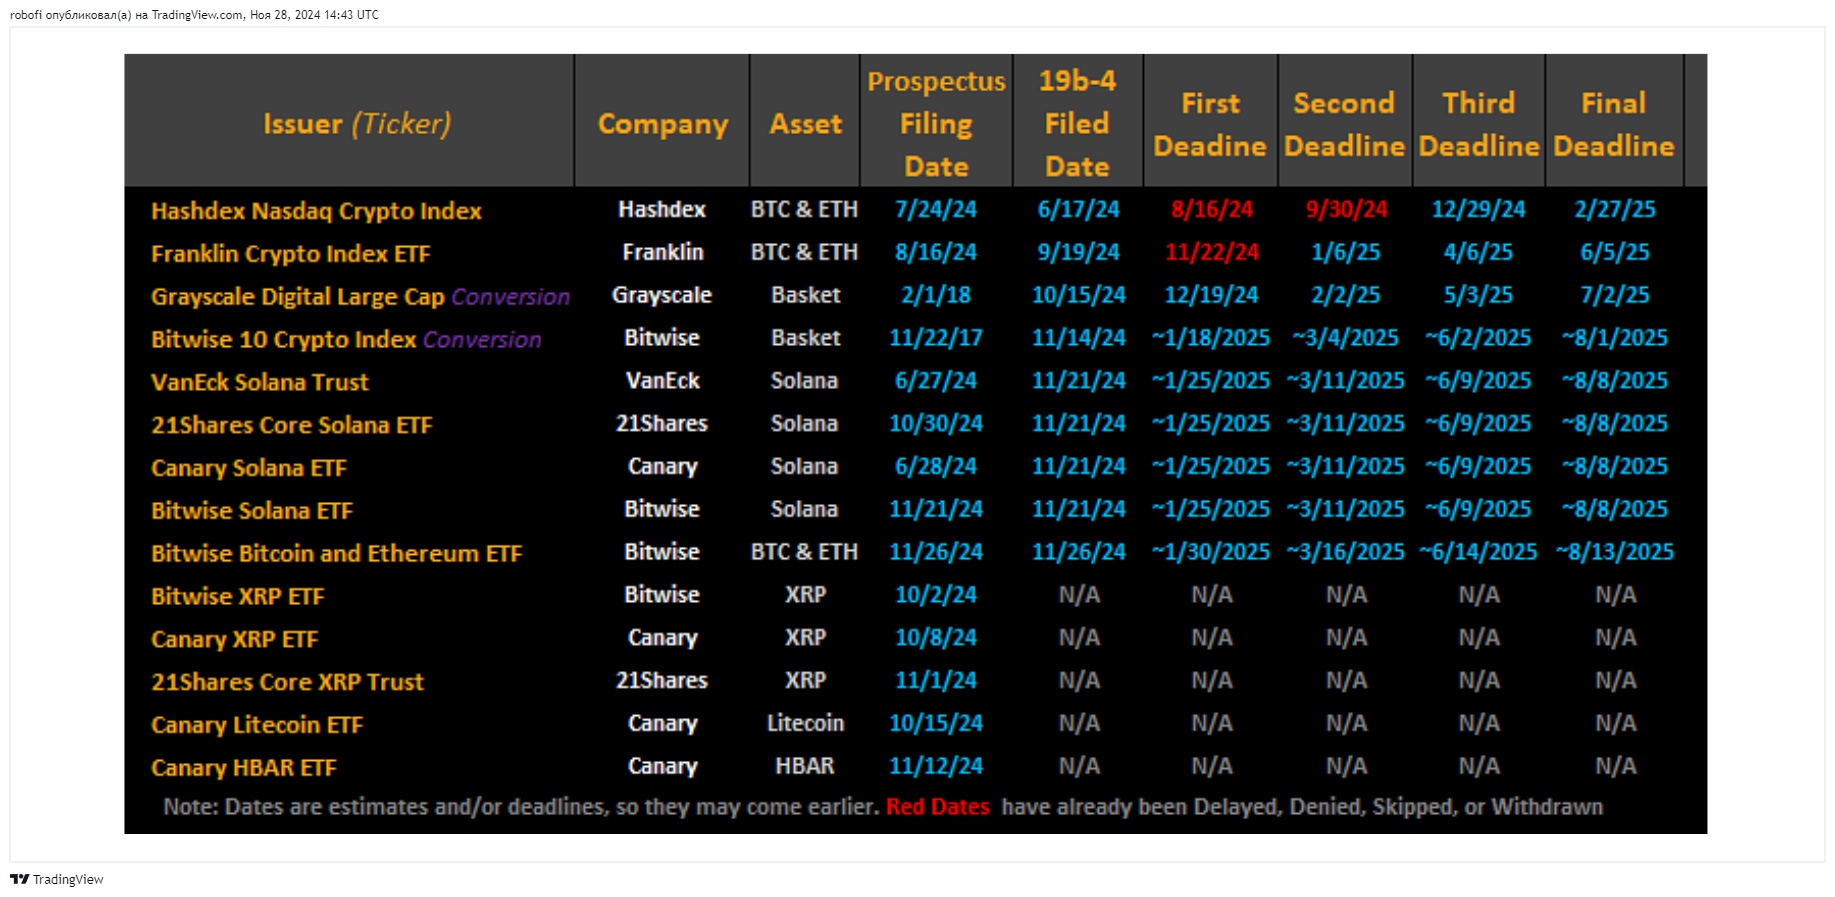Select 21Shares Core XRP Trust name
The height and width of the screenshot is (897, 1835).
[x=288, y=682]
